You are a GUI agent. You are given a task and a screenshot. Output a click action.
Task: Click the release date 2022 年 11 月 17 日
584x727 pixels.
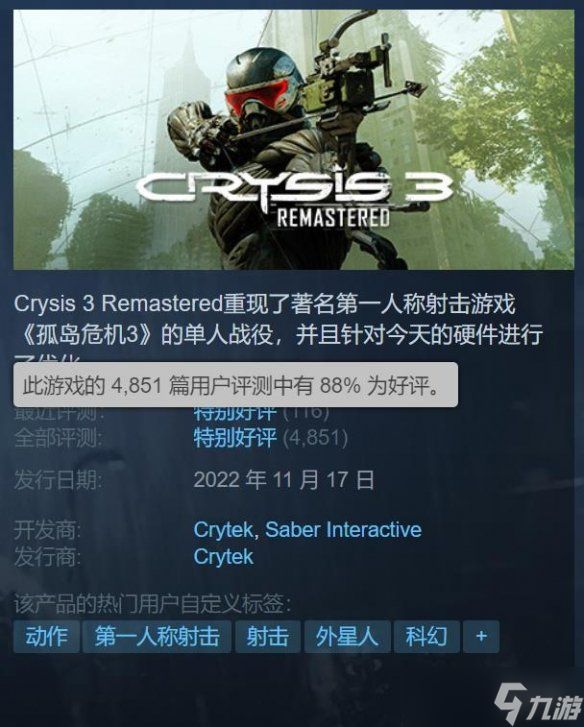(x=284, y=480)
